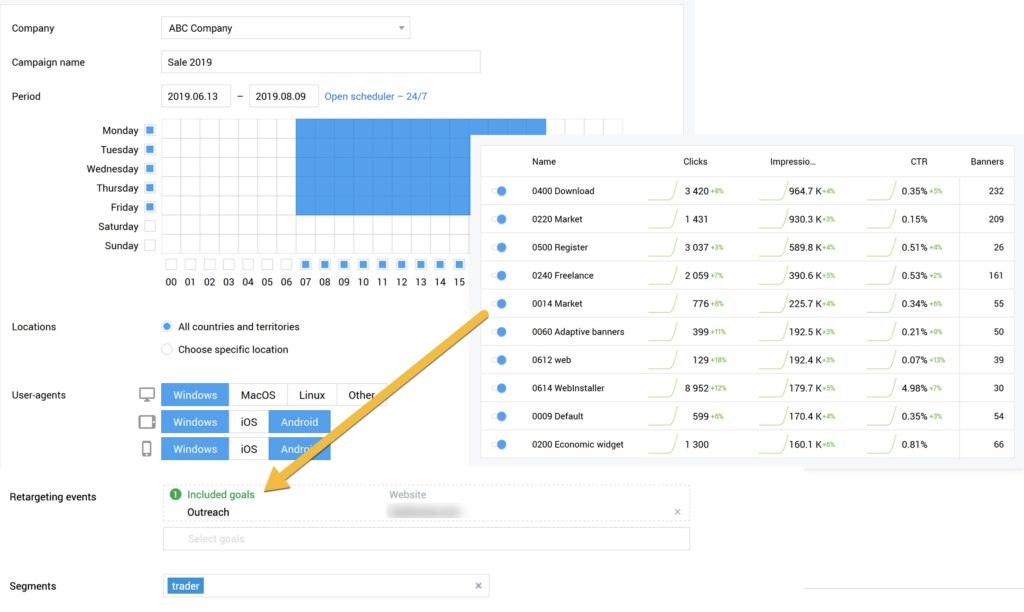Toggle desktop Linux user-agent button
This screenshot has height=612, width=1024.
pos(312,395)
